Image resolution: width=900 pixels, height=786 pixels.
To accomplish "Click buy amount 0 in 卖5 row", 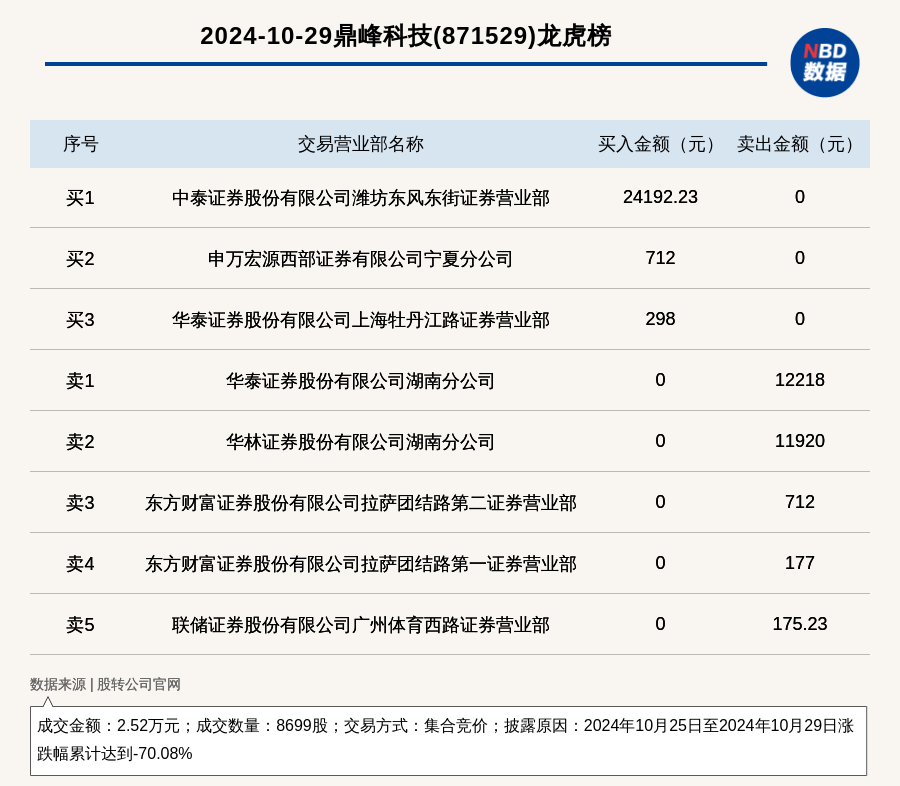I will coord(660,624).
